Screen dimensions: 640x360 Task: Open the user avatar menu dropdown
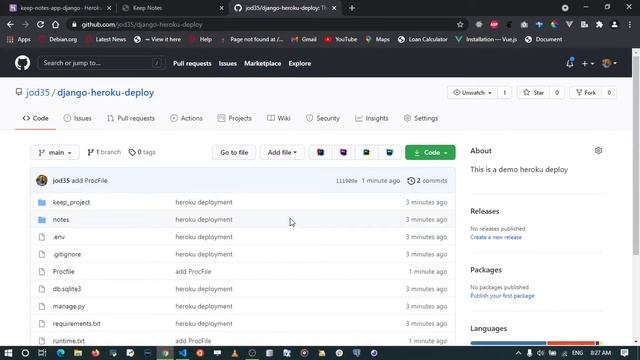tap(609, 63)
